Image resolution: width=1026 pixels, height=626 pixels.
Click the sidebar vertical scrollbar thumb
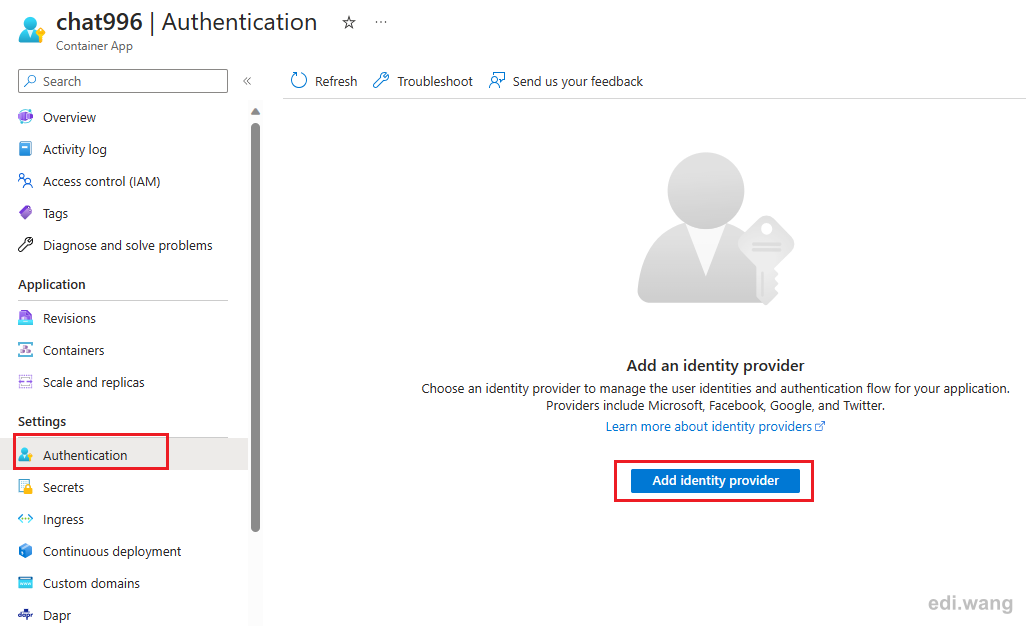[256, 327]
